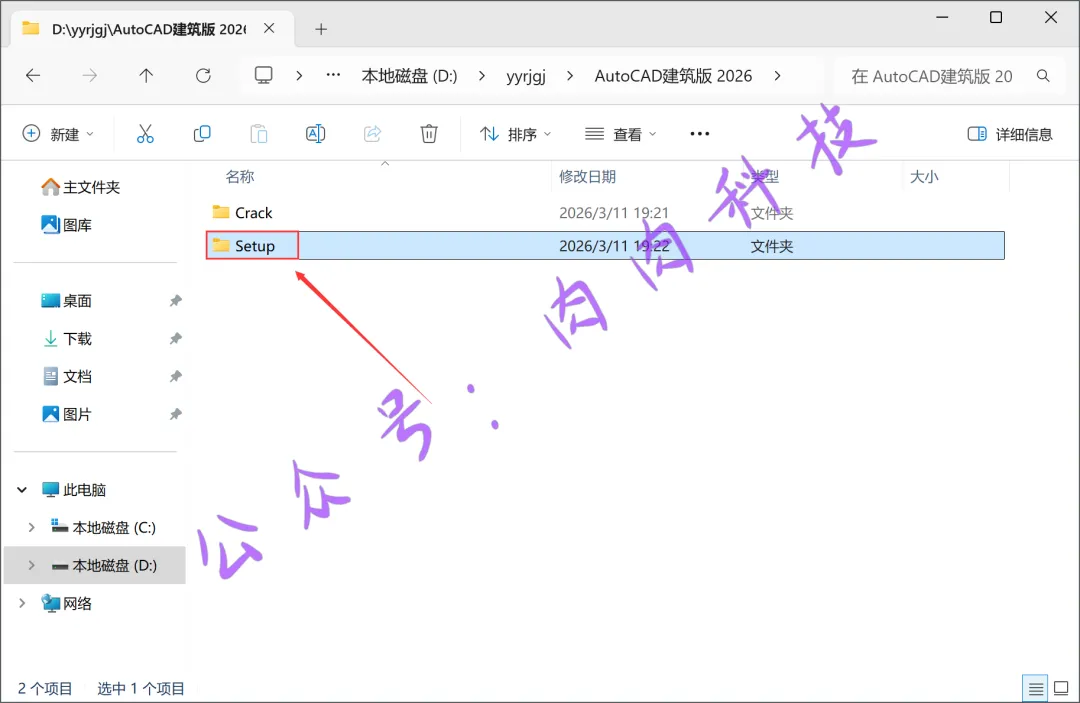Add a new Explorer tab
1080x703 pixels.
(320, 29)
